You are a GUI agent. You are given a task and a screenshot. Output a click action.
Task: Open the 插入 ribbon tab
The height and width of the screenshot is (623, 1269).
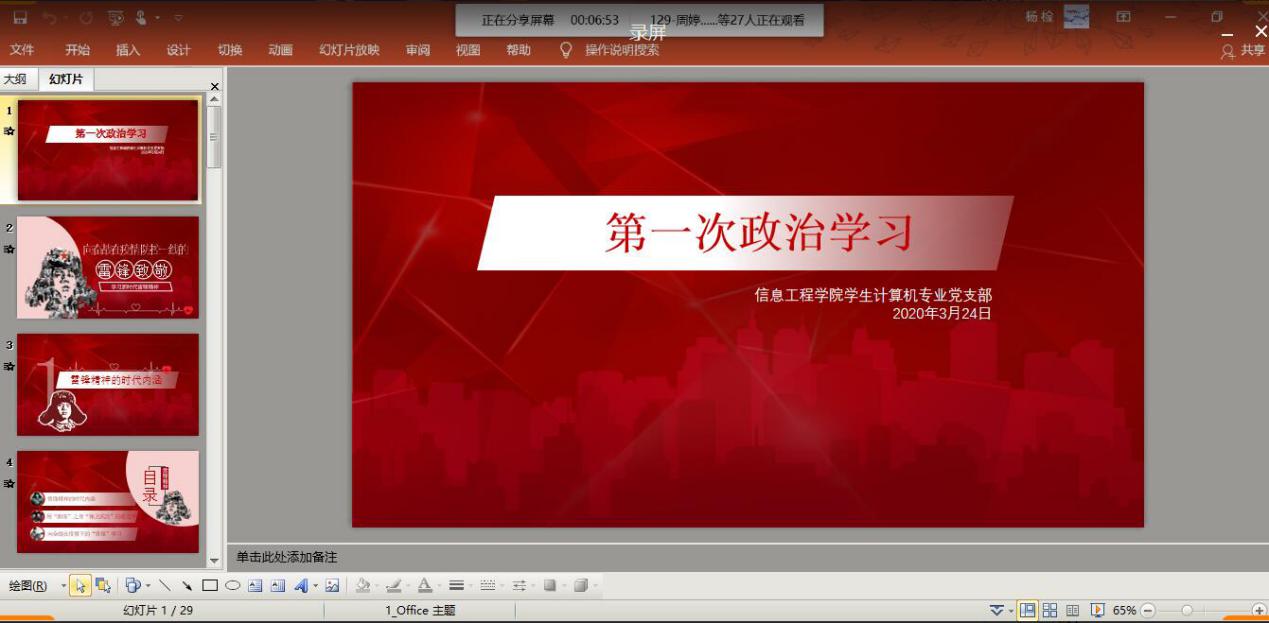pos(128,50)
